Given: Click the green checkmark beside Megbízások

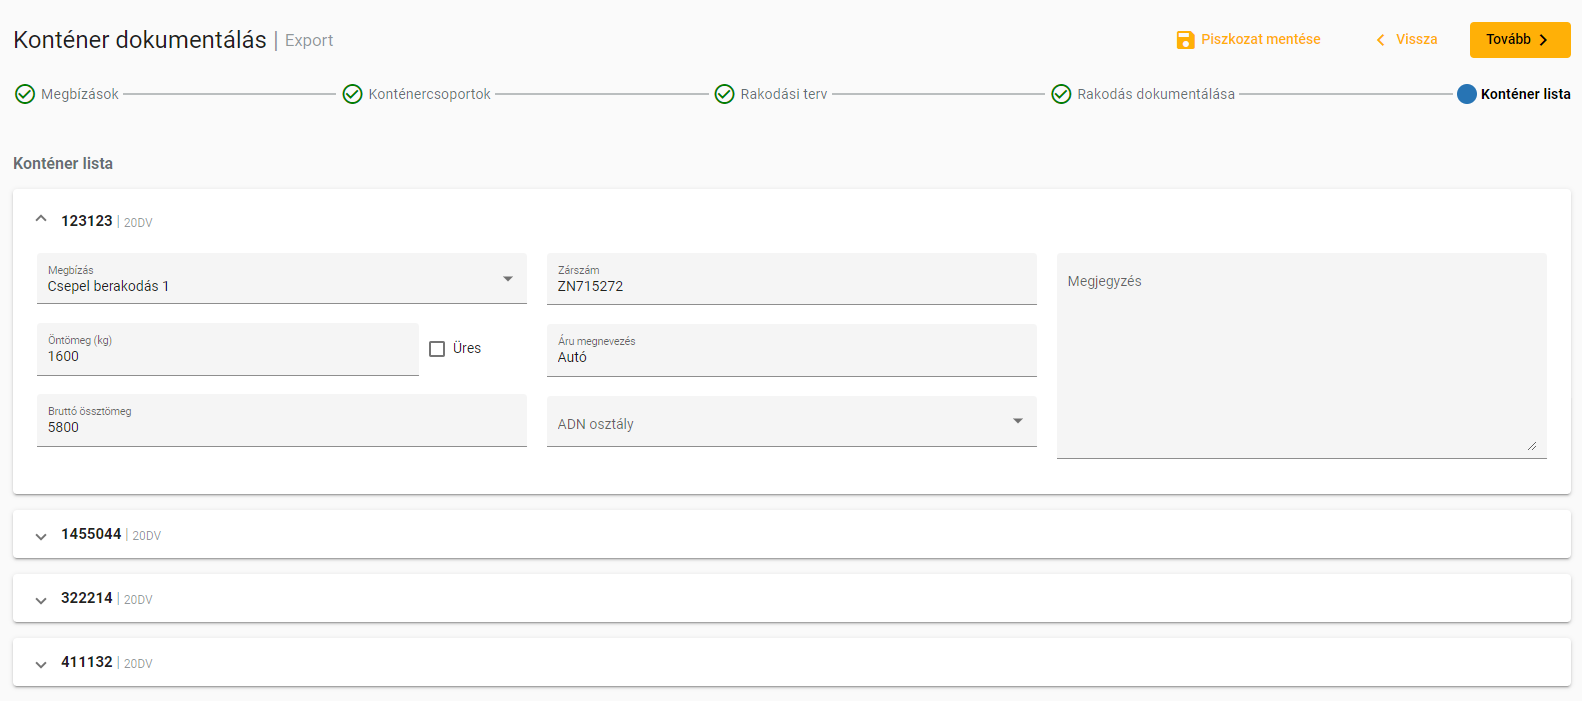Looking at the screenshot, I should point(25,94).
